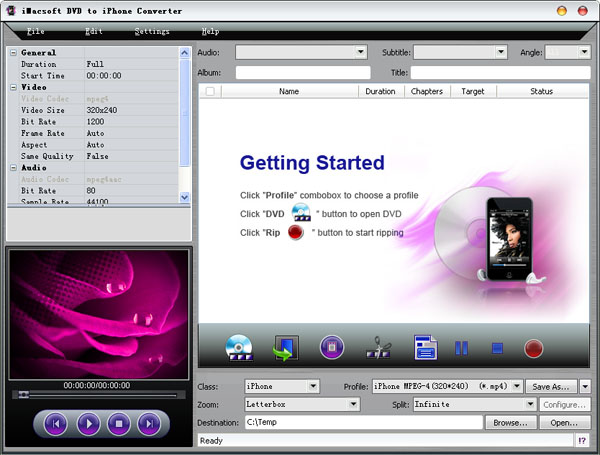The width and height of the screenshot is (600, 455).
Task: Select the audio Bit Rate 80 value
Action: point(131,191)
